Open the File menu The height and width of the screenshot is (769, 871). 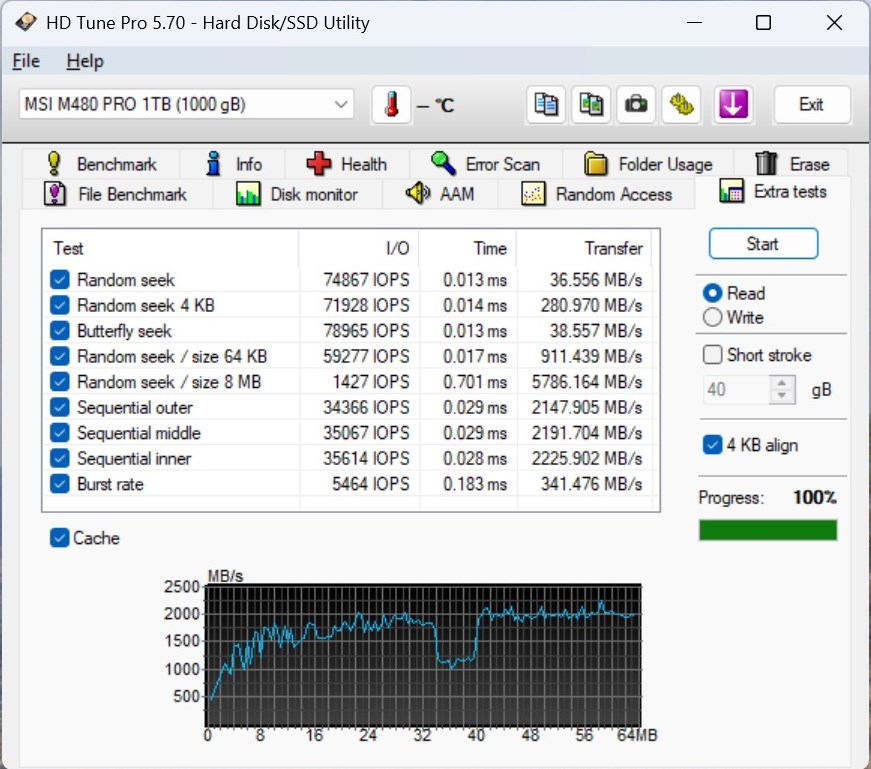[26, 61]
